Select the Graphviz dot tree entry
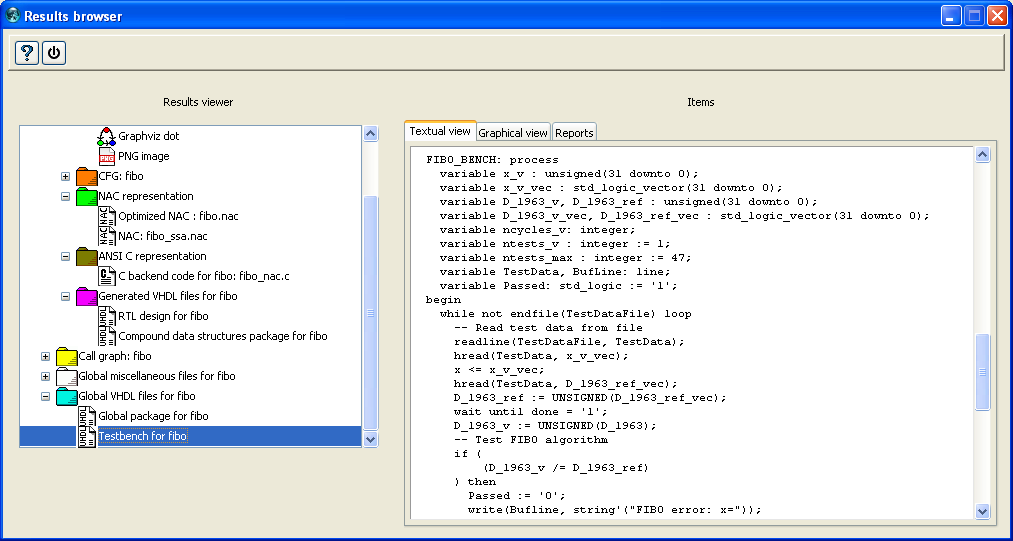Viewport: 1013px width, 541px height. pyautogui.click(x=149, y=136)
